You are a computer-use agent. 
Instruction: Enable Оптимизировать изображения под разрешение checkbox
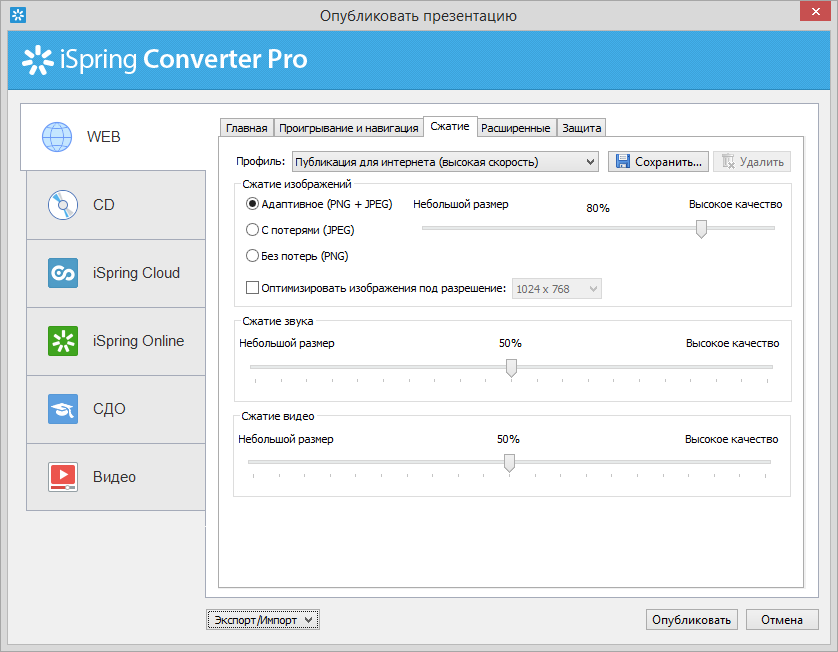pos(252,288)
